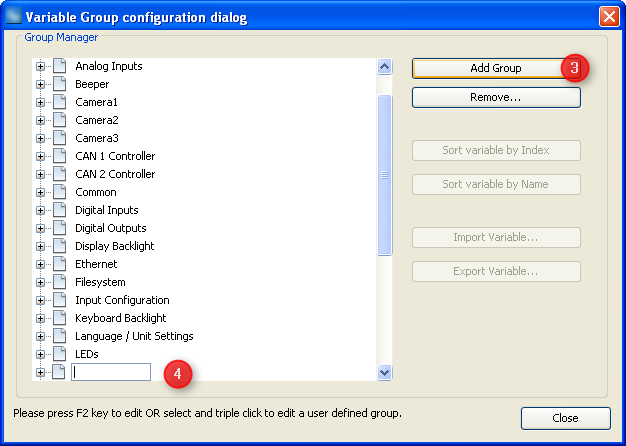The image size is (626, 446).
Task: Click the Camera1 document icon
Action: (58, 102)
